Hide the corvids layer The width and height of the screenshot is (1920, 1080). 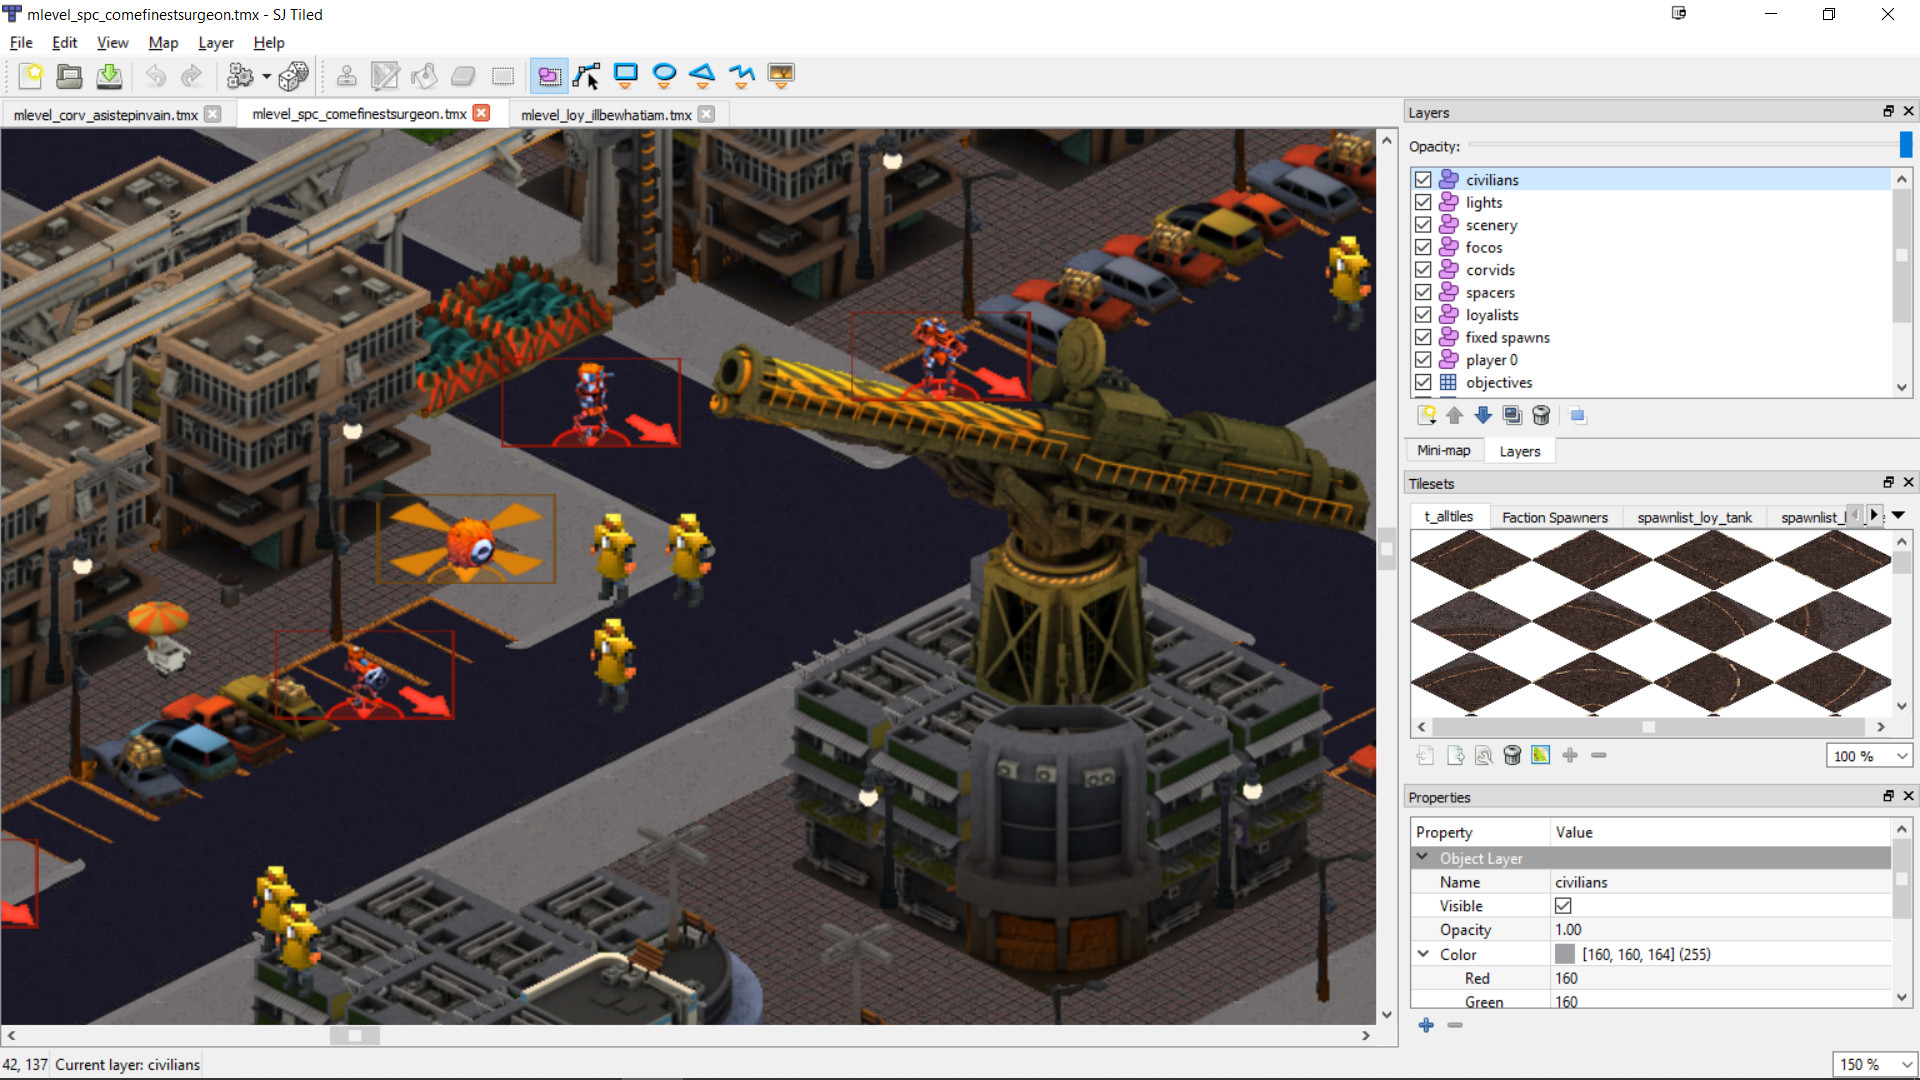click(x=1424, y=269)
